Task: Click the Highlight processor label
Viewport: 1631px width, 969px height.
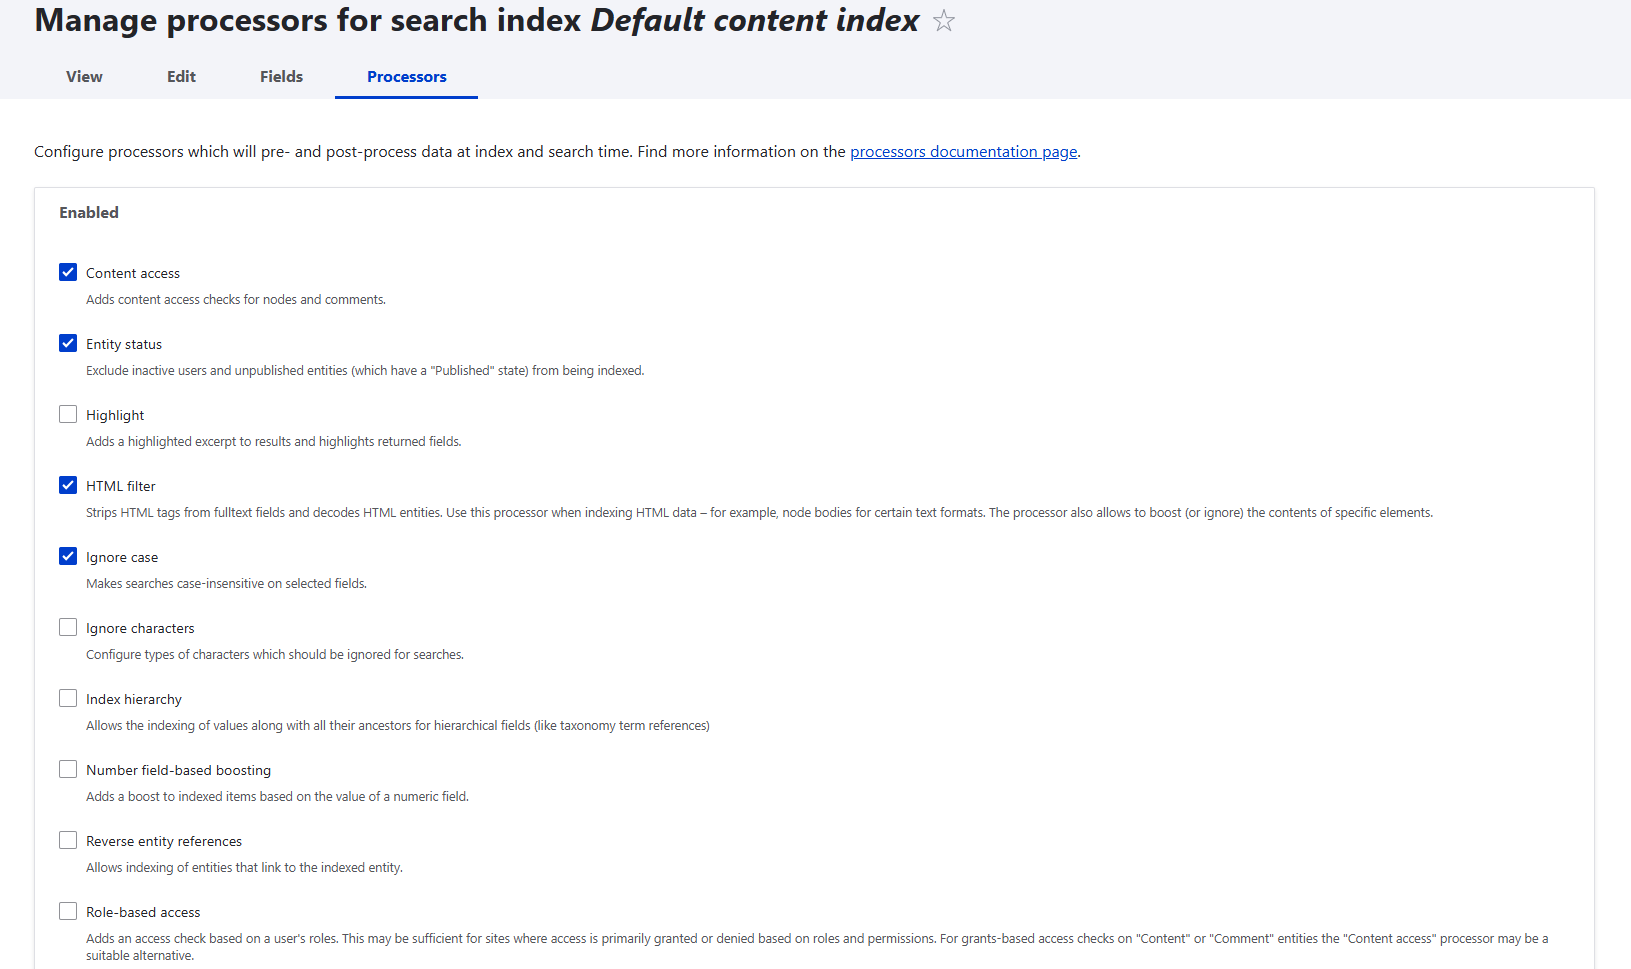Action: 114,414
